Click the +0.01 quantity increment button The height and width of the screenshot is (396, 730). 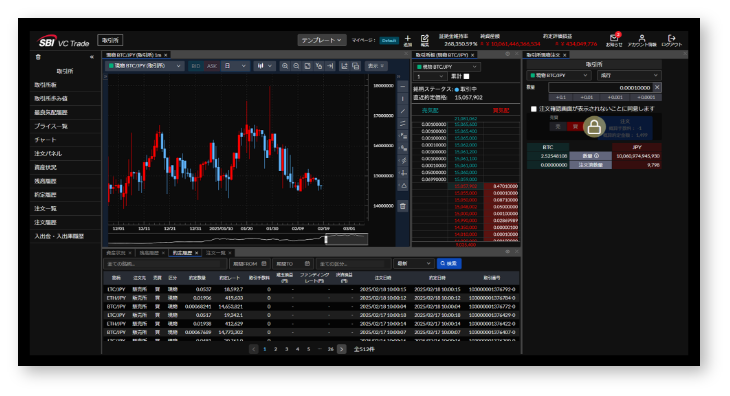587,97
